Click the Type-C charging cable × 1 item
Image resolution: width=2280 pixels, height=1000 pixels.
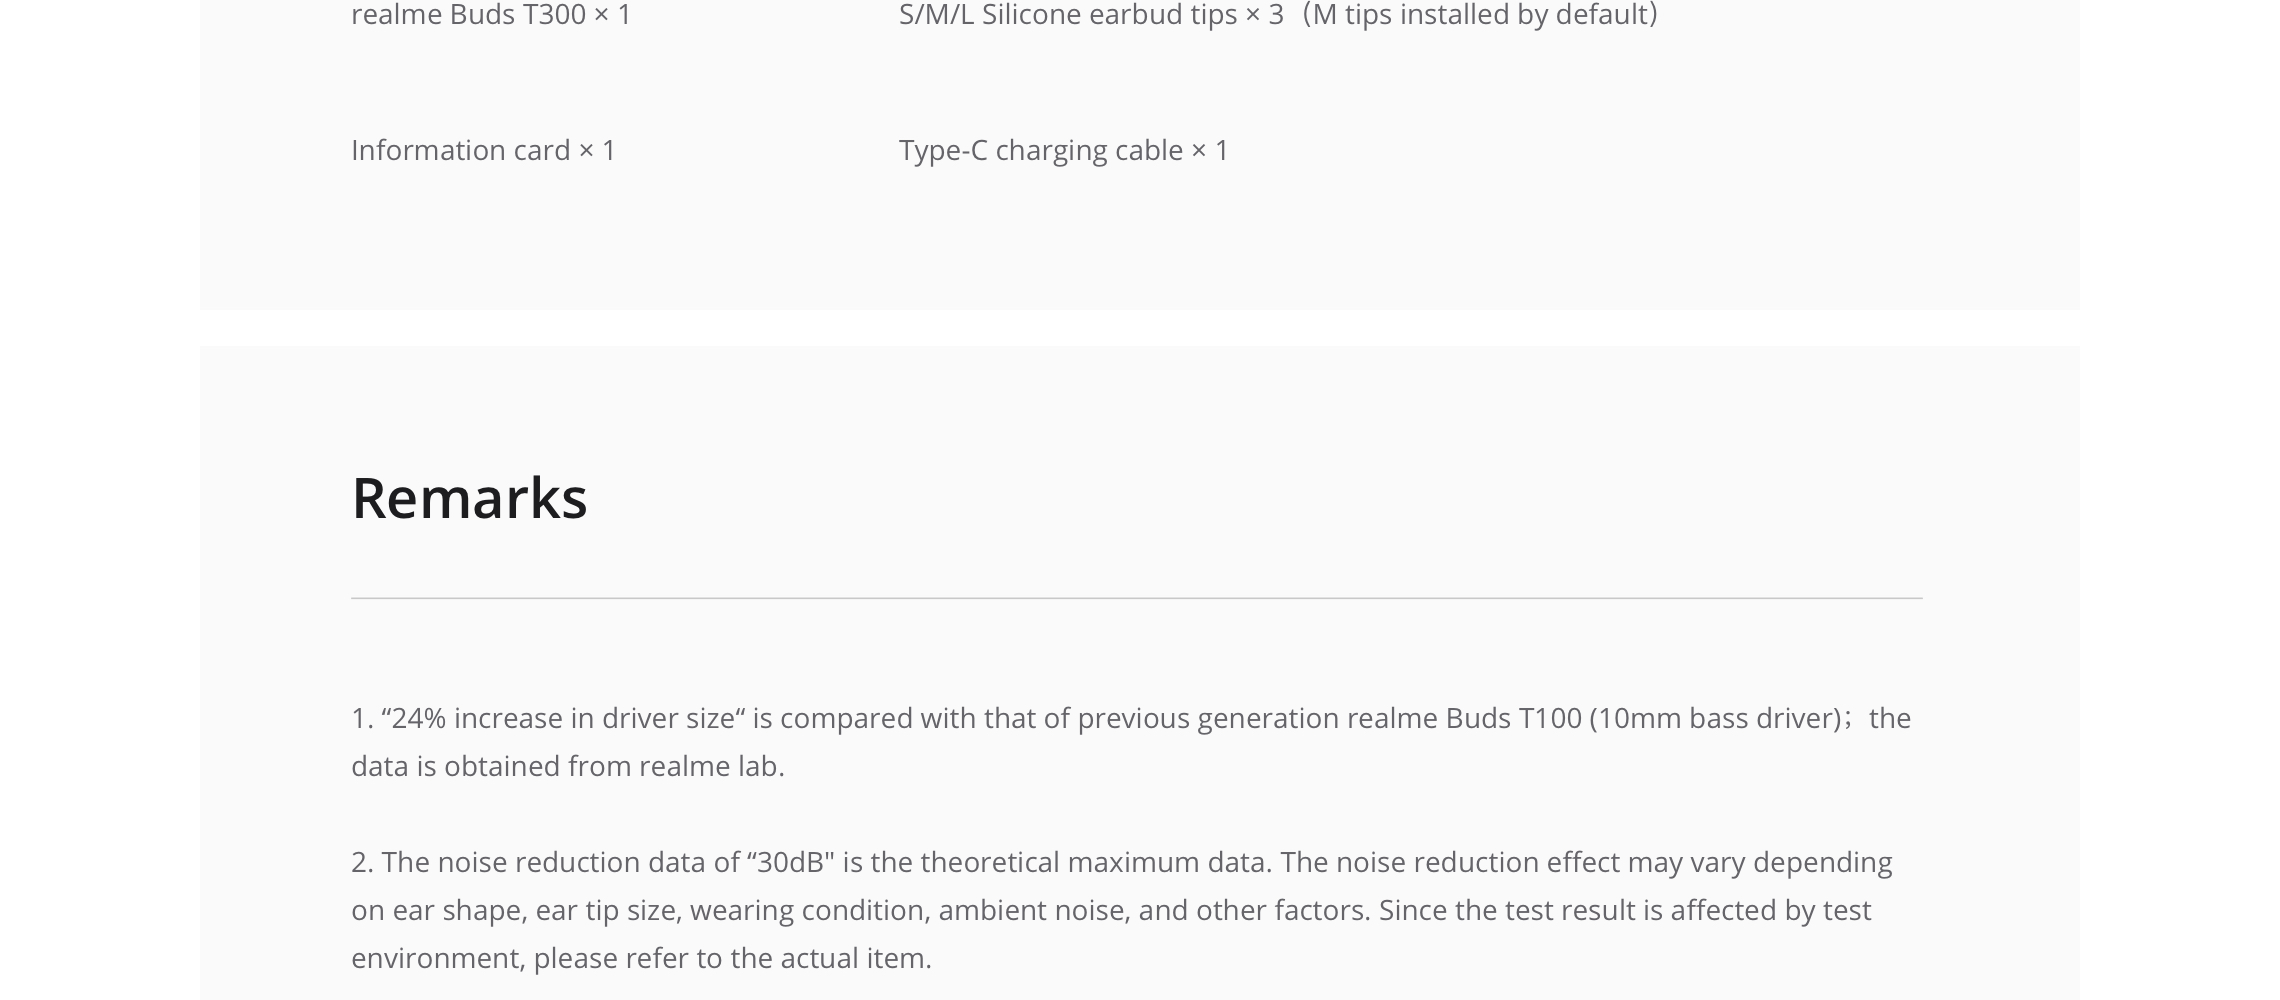point(1063,150)
